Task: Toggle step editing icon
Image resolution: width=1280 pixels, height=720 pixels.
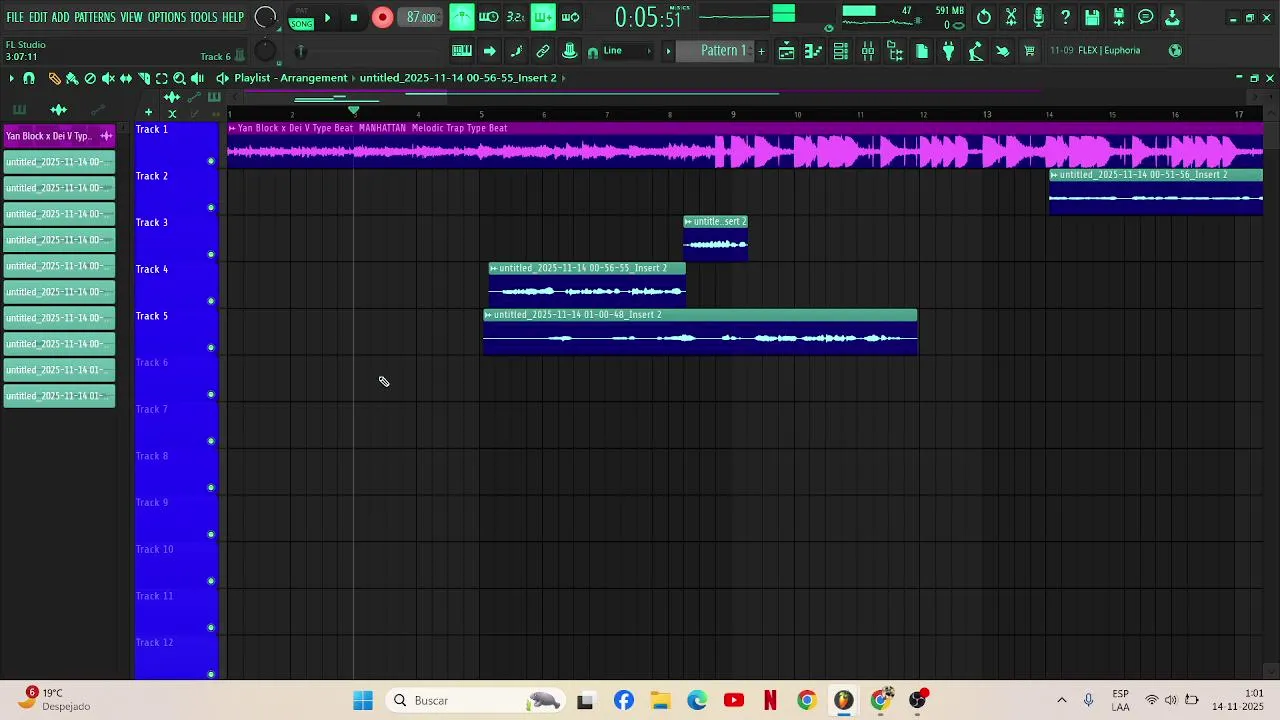Action: (516, 51)
